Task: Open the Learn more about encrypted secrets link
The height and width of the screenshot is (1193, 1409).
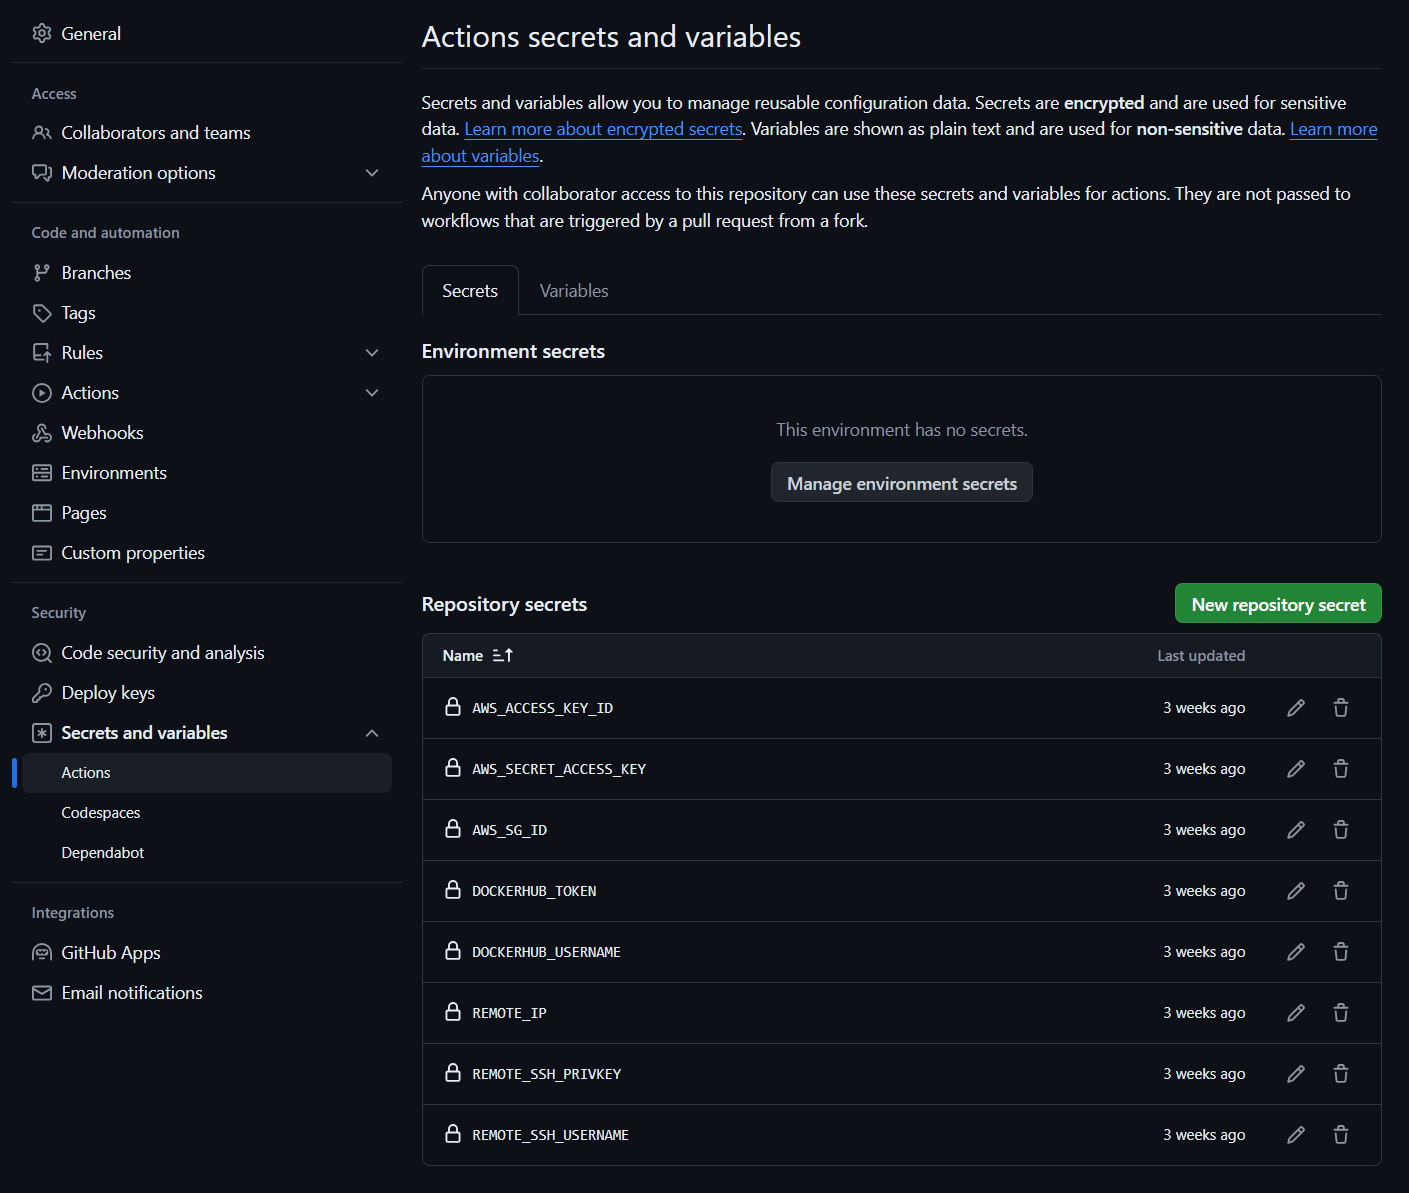Action: coord(603,129)
